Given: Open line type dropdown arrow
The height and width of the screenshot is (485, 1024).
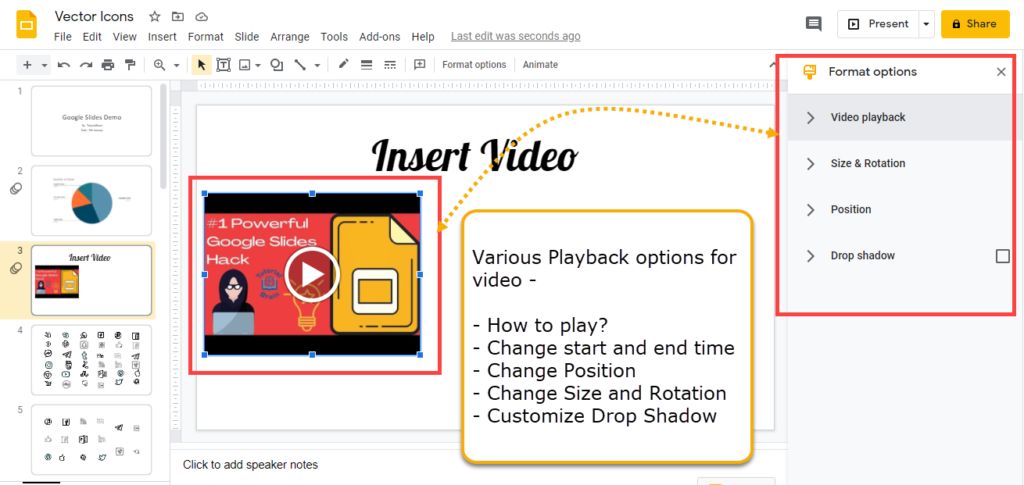Looking at the screenshot, I should coord(317,65).
